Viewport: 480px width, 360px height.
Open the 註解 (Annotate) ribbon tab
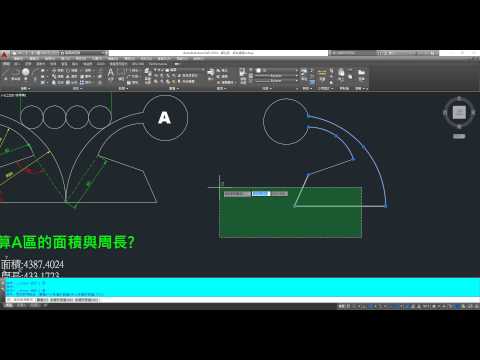[29, 63]
